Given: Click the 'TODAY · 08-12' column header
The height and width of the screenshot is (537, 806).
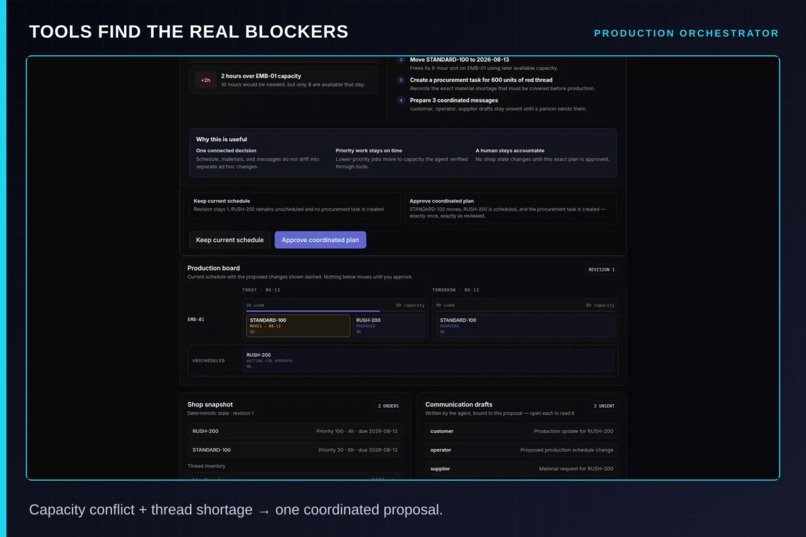Looking at the screenshot, I should (261, 290).
